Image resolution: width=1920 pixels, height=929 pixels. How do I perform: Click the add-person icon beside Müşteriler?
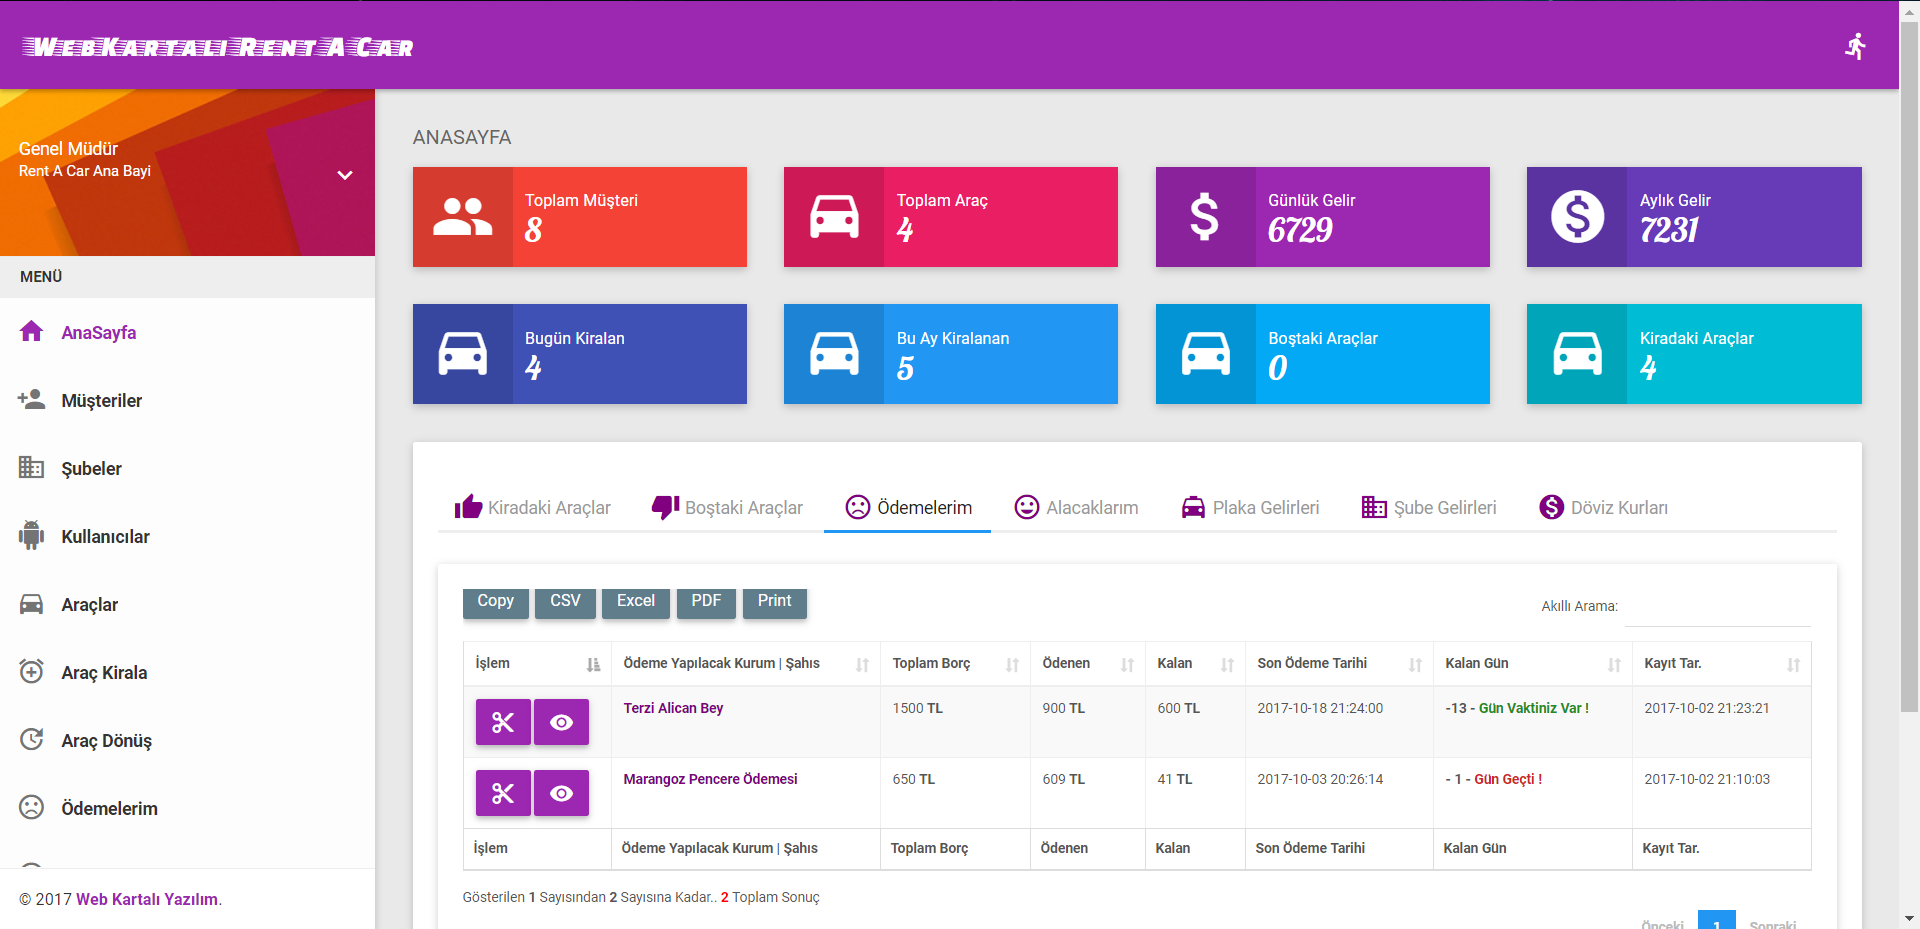(x=32, y=400)
